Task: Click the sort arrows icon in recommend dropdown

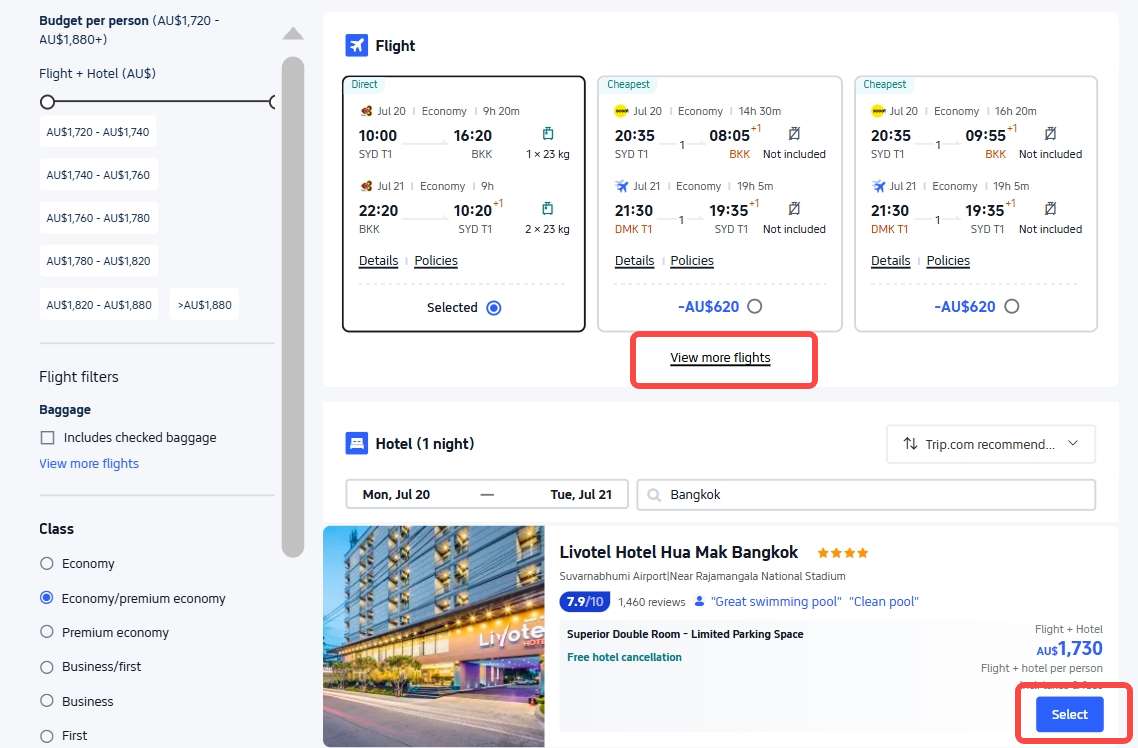Action: pyautogui.click(x=910, y=443)
